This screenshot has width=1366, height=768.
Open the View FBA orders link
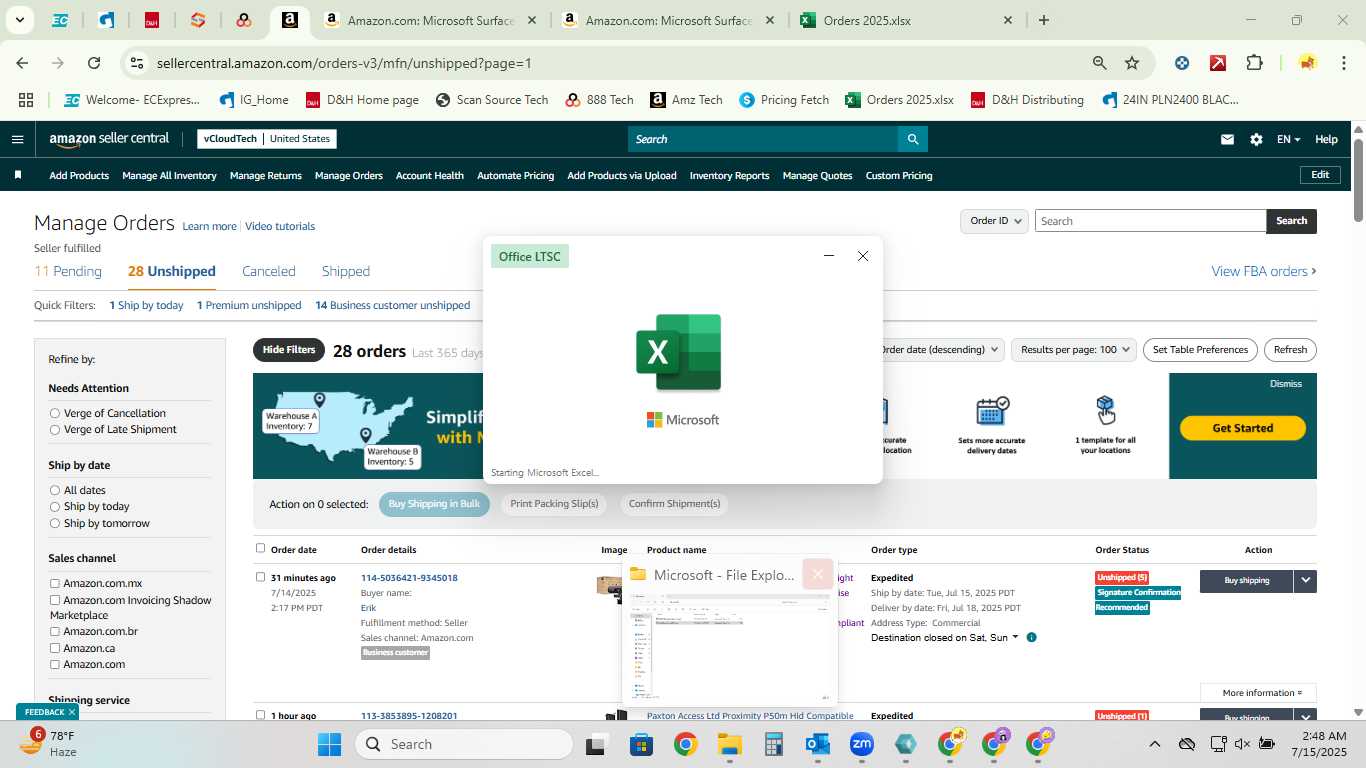click(x=1263, y=271)
